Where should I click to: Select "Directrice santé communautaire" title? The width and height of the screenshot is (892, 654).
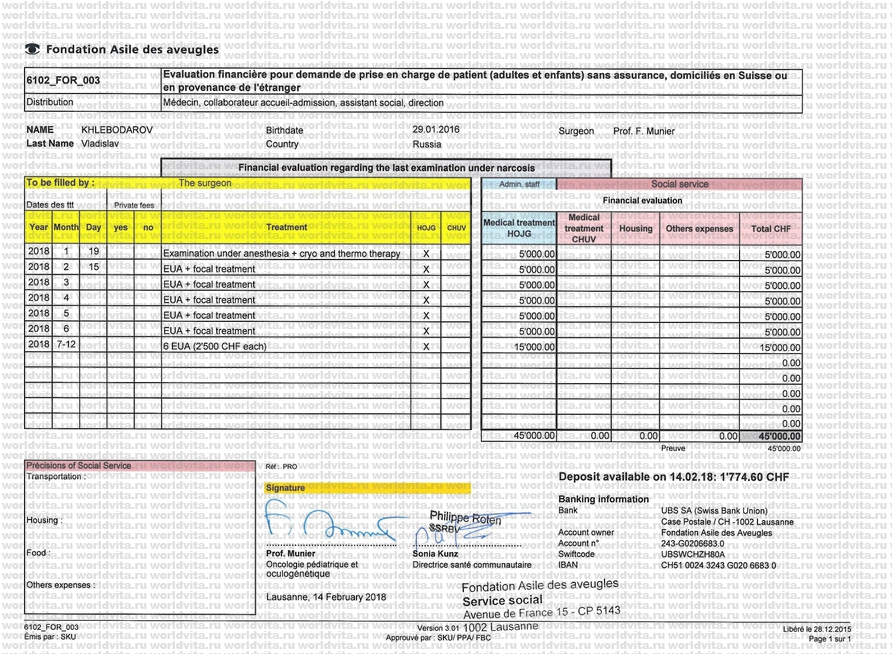[x=472, y=565]
